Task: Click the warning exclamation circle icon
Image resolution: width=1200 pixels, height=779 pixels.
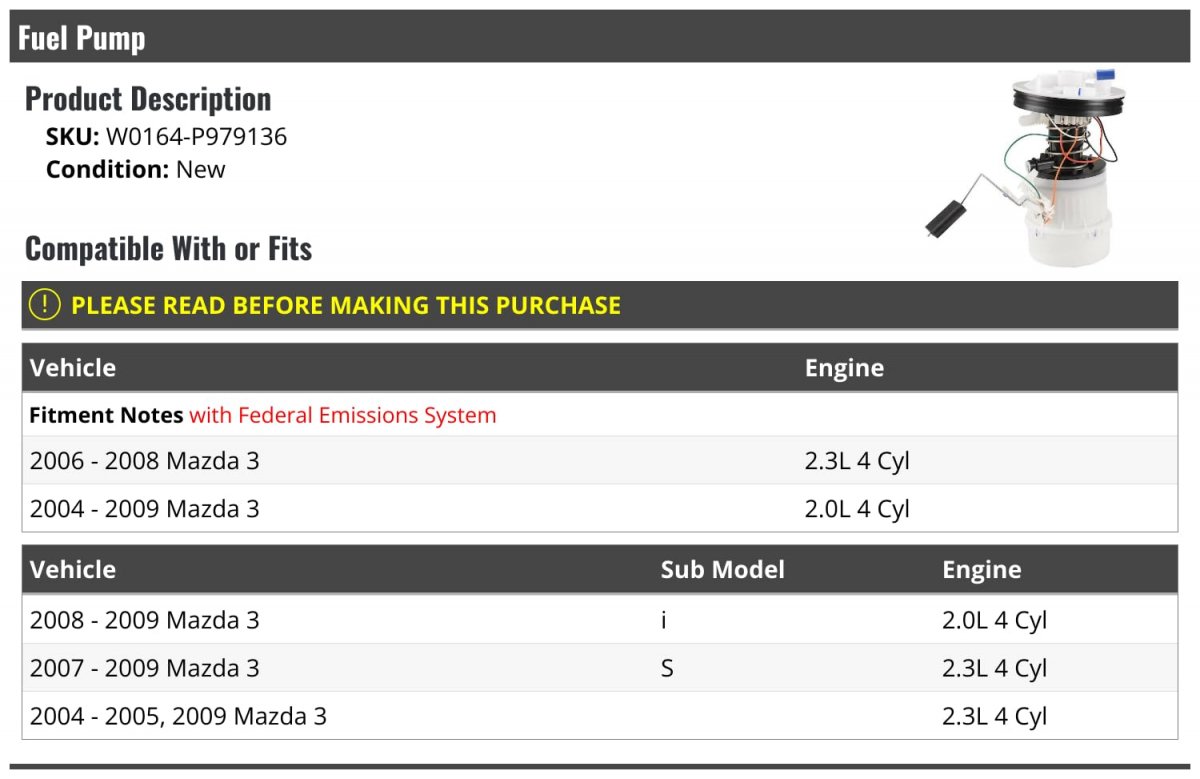Action: (45, 305)
